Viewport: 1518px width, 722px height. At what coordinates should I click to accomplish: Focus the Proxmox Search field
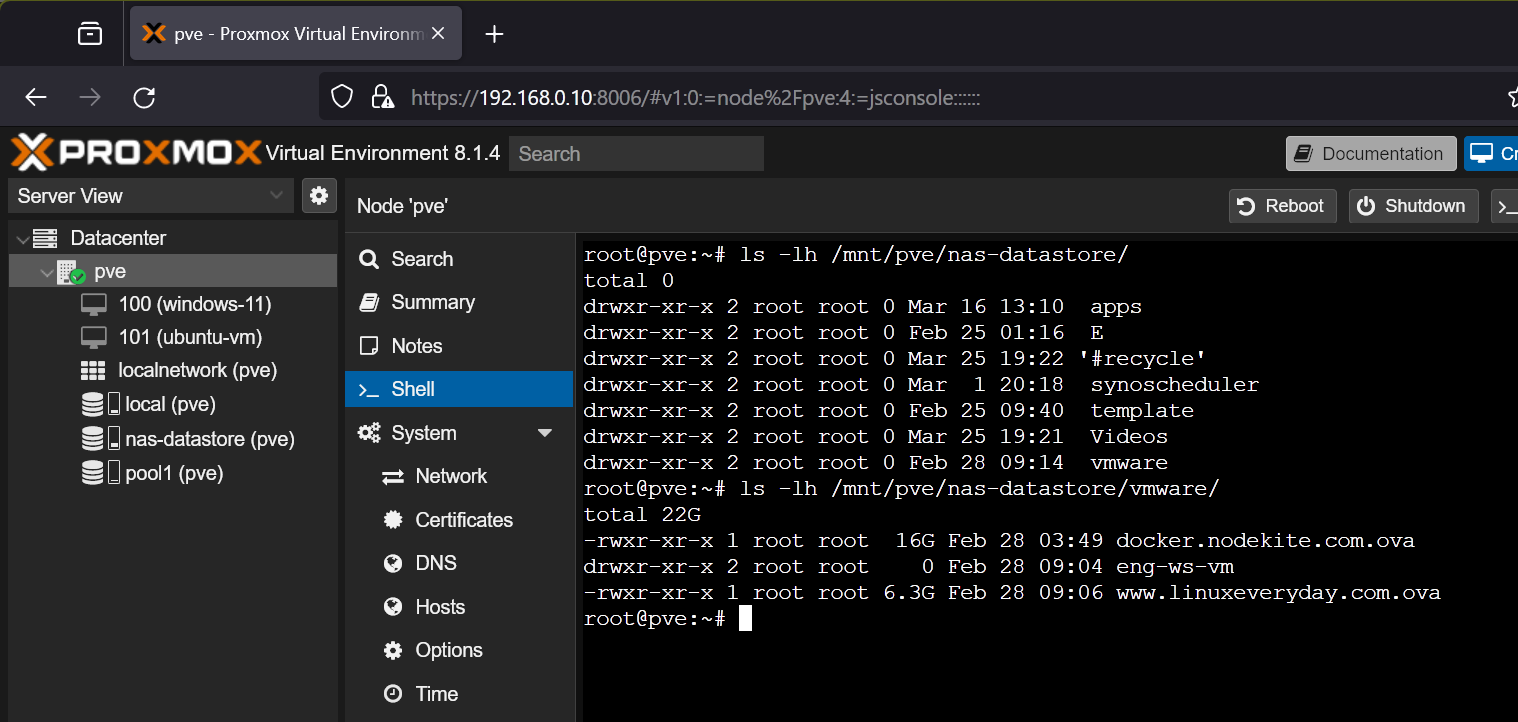click(x=636, y=154)
